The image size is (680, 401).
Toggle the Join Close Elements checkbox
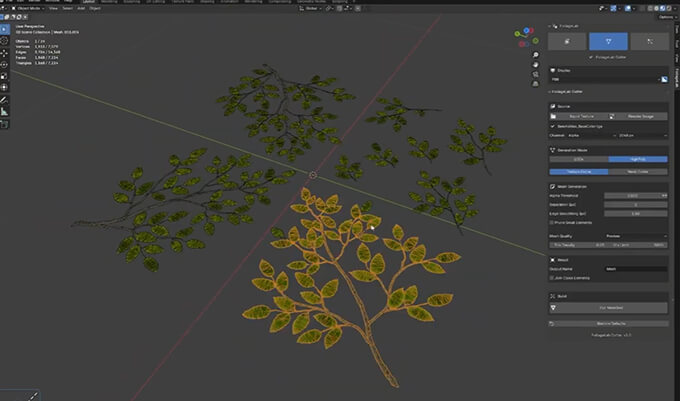pos(552,279)
